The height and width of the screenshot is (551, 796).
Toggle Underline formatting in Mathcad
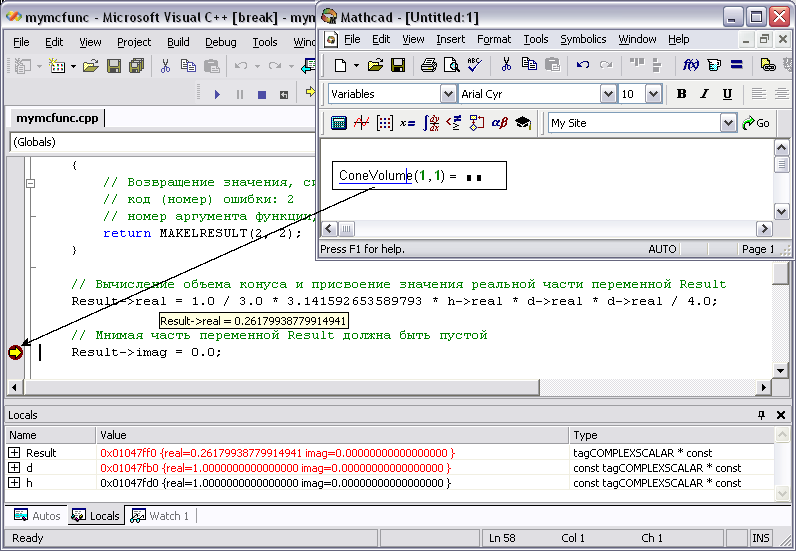click(727, 94)
